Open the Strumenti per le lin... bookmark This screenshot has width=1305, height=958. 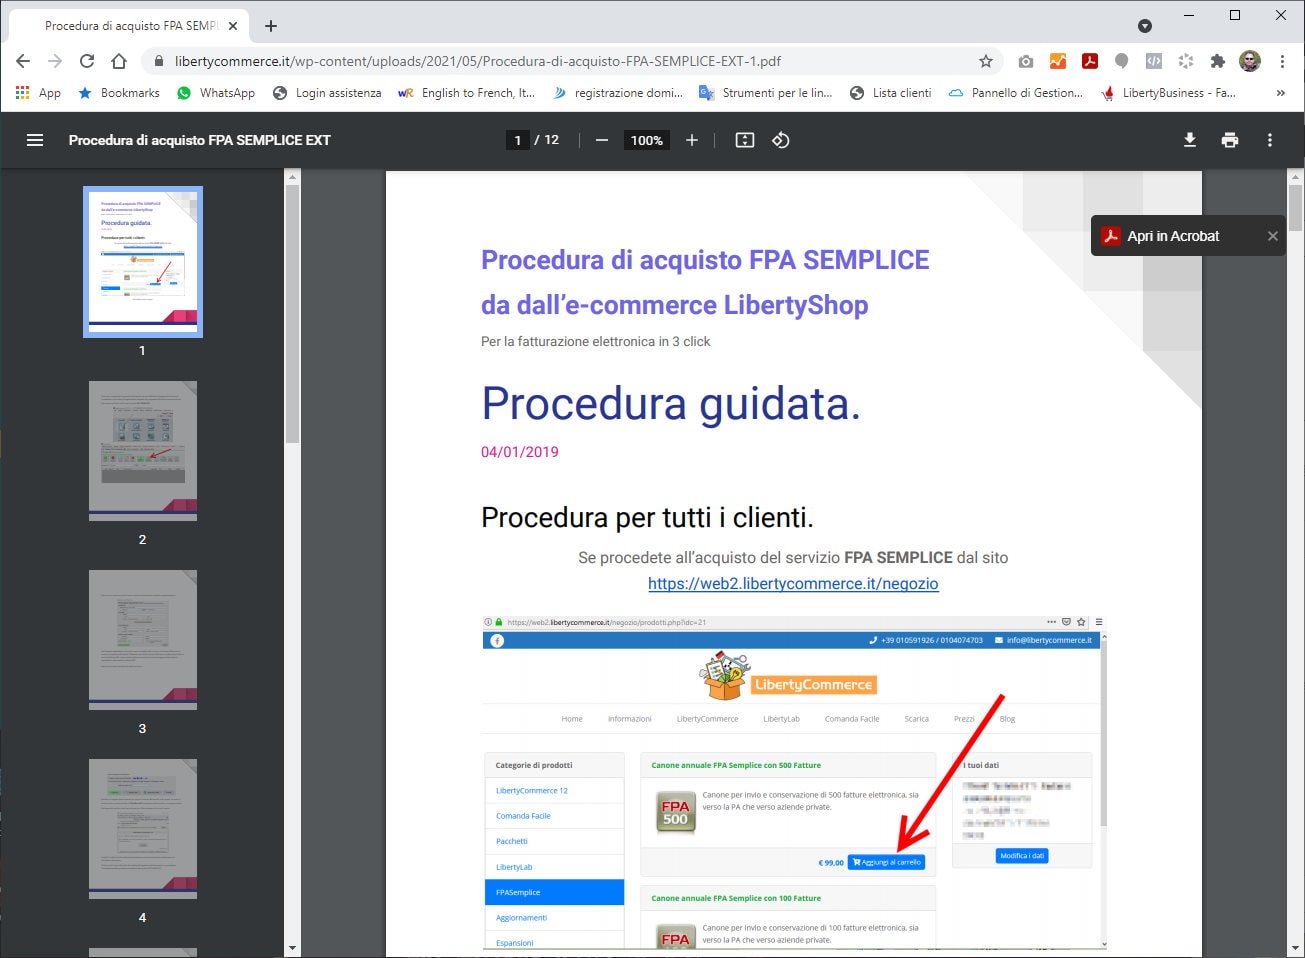pyautogui.click(x=765, y=93)
